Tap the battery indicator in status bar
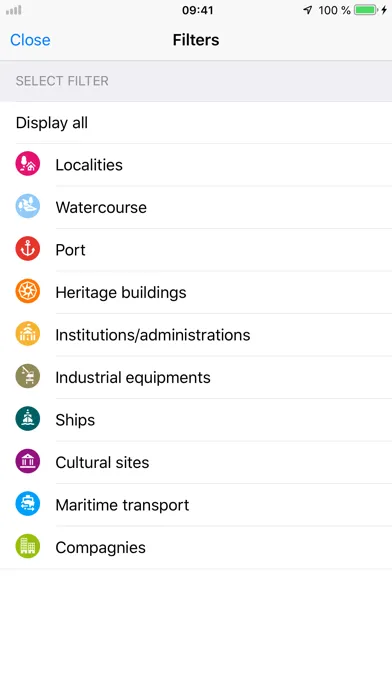 click(366, 10)
